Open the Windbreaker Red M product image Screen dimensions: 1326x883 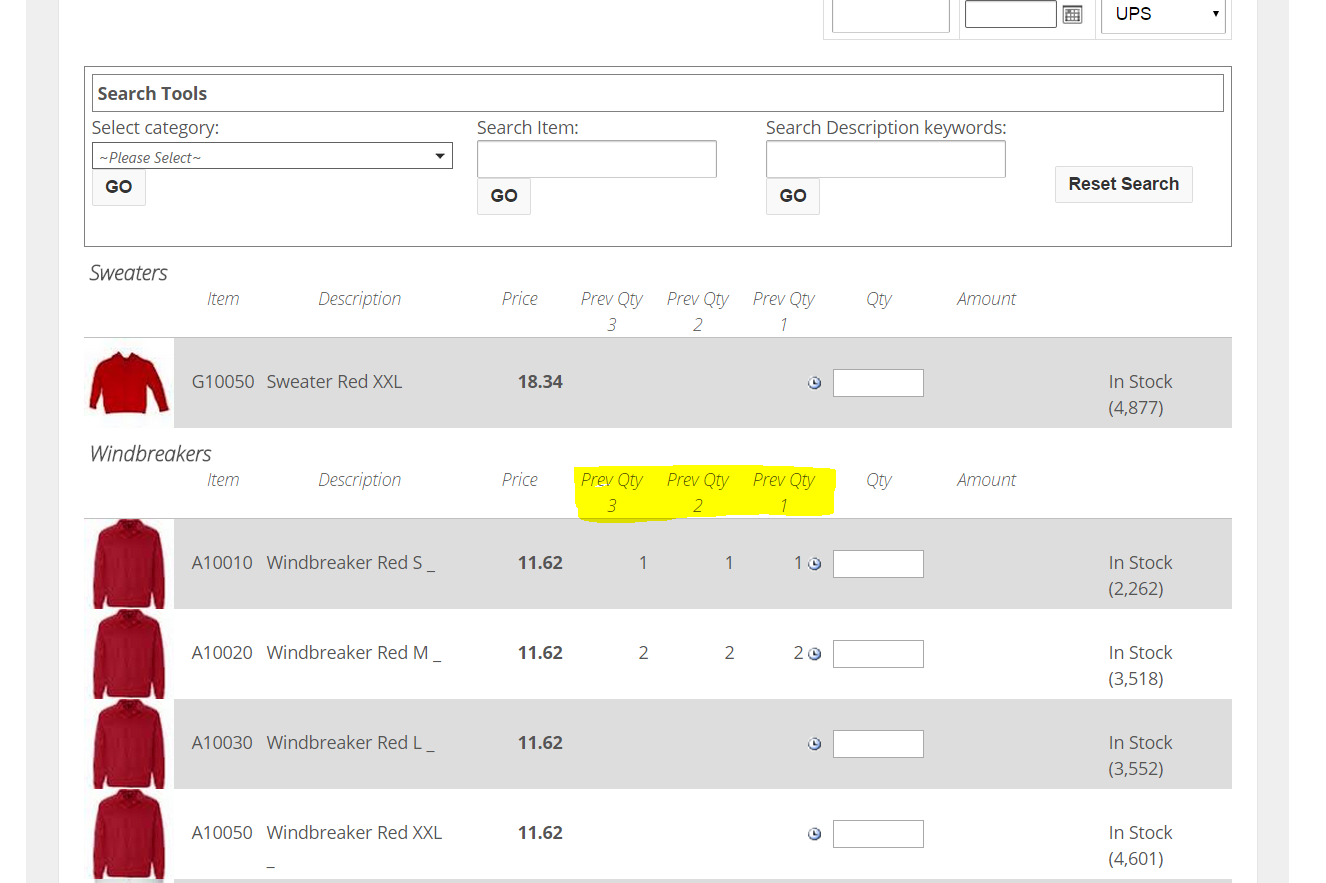[x=129, y=653]
